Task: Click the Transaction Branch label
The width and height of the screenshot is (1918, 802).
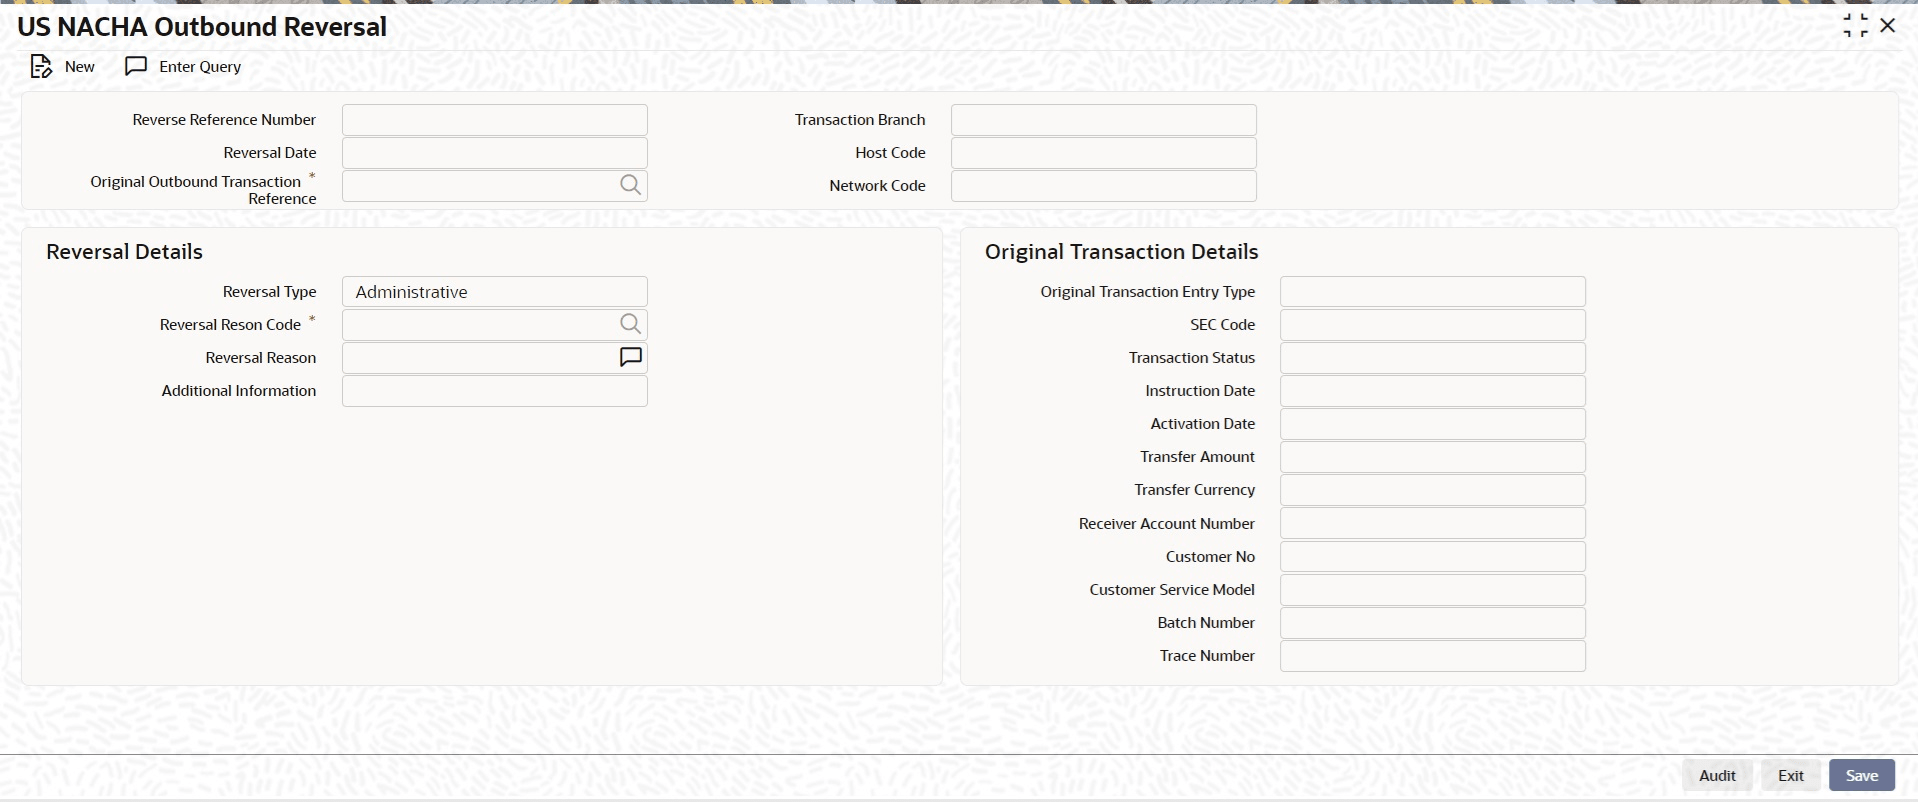Action: coord(860,120)
